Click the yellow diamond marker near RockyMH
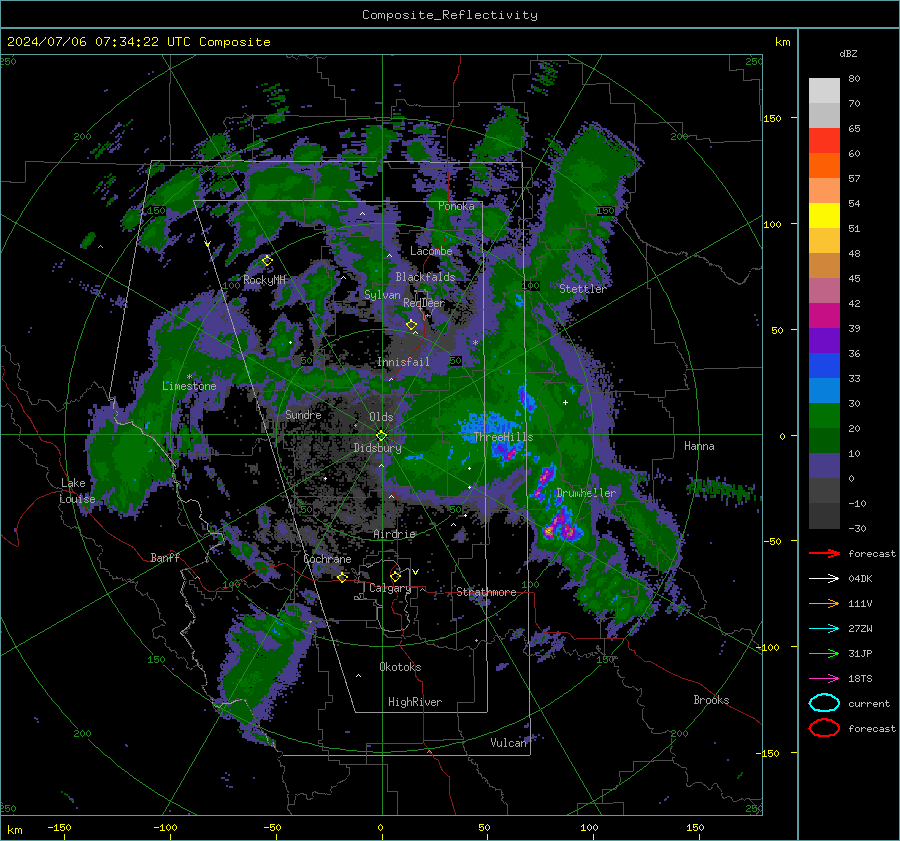The image size is (900, 841). click(x=267, y=261)
